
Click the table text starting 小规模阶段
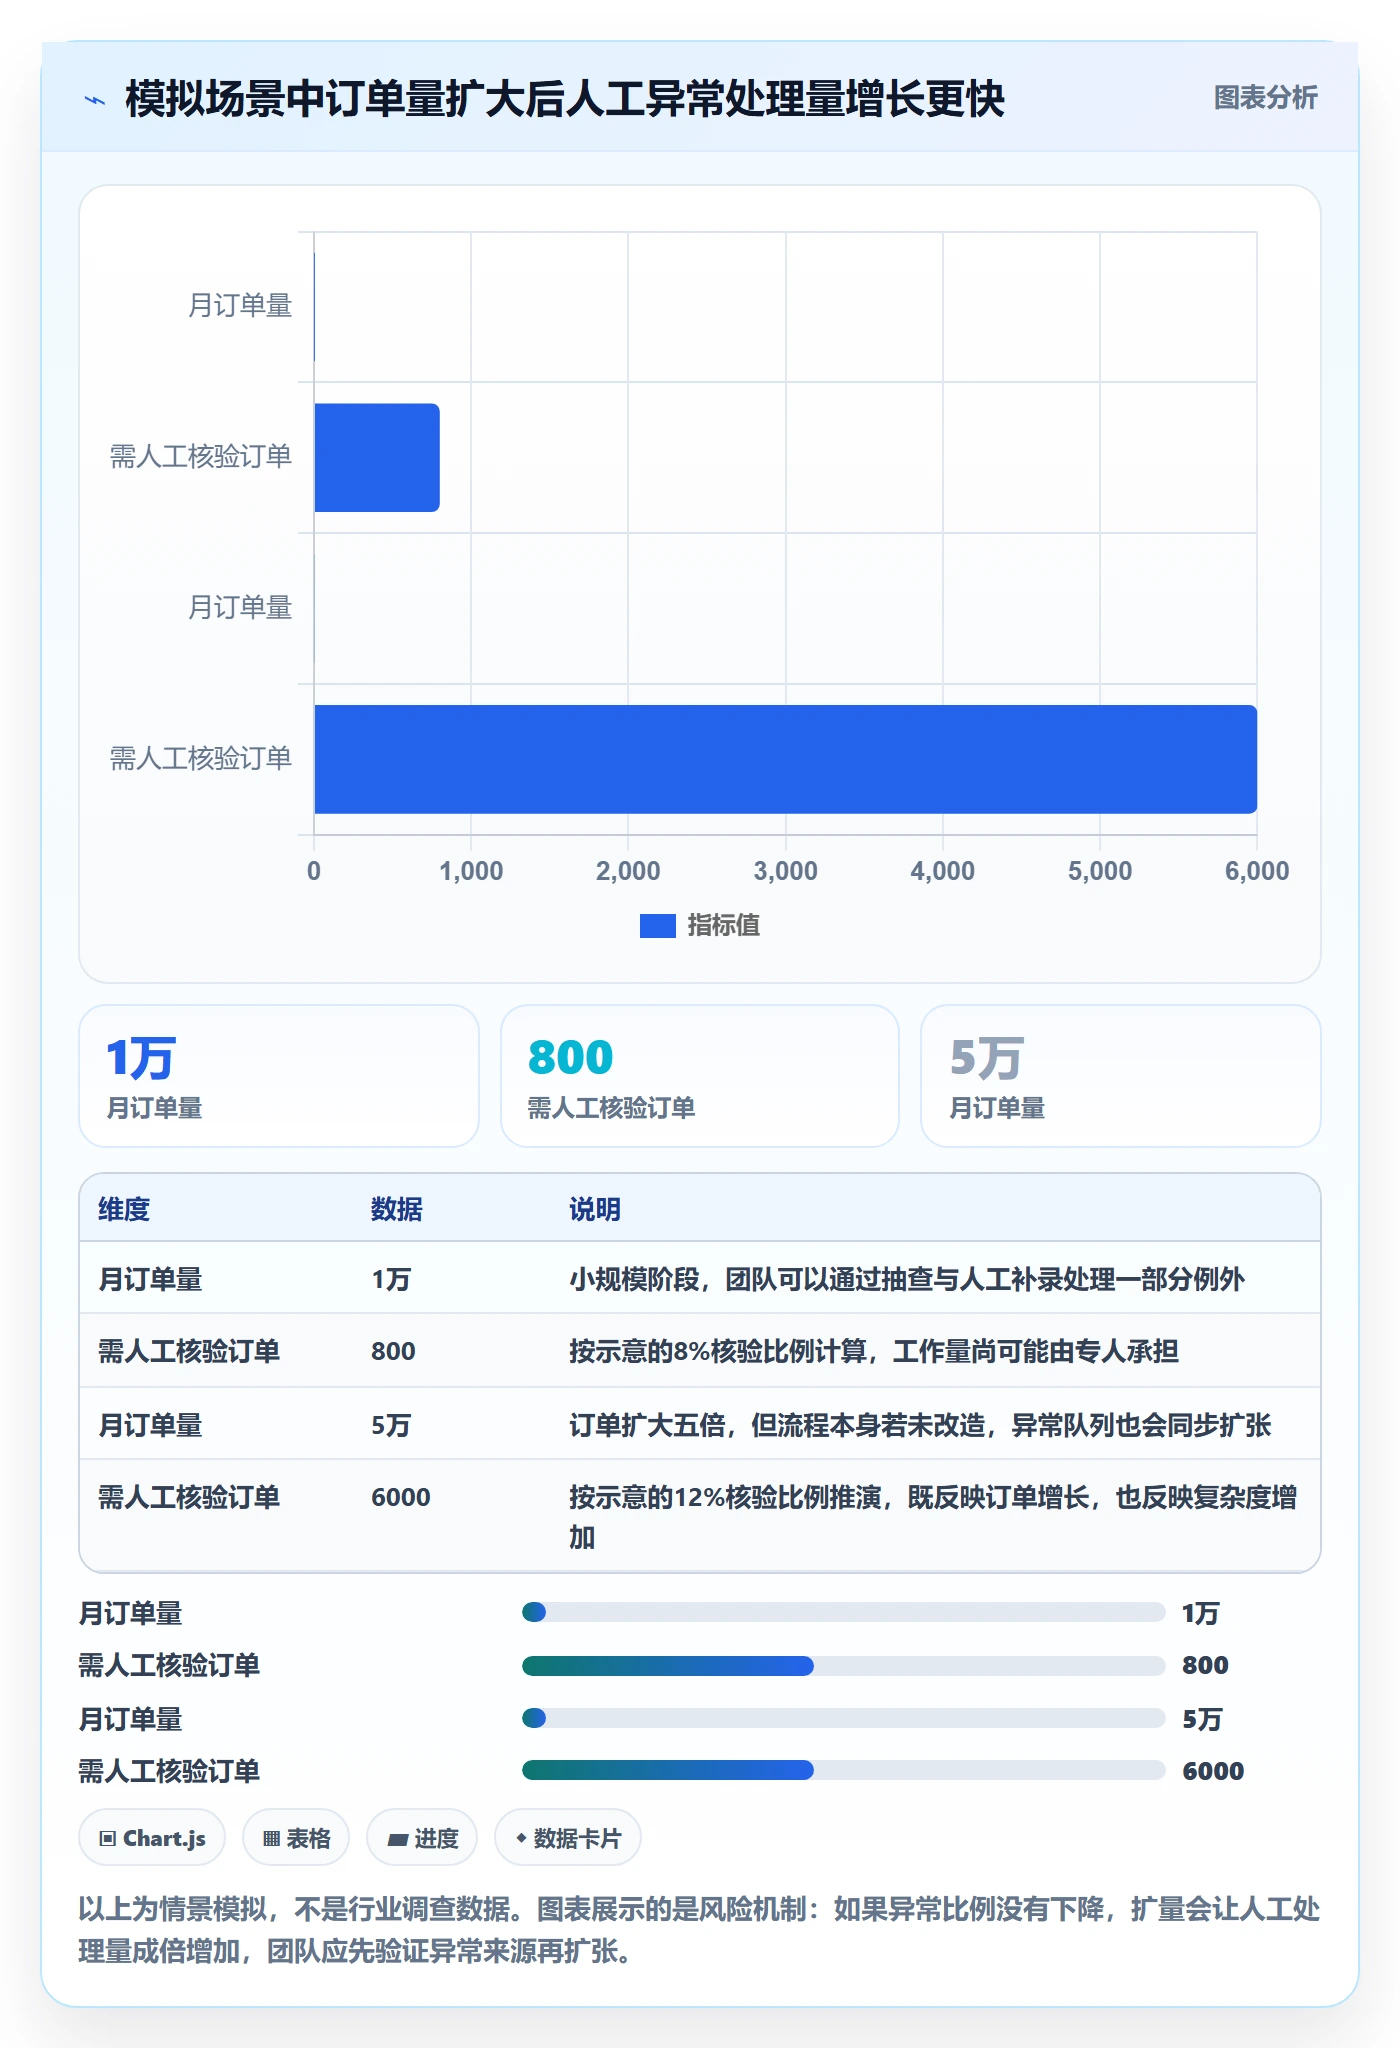907,1279
